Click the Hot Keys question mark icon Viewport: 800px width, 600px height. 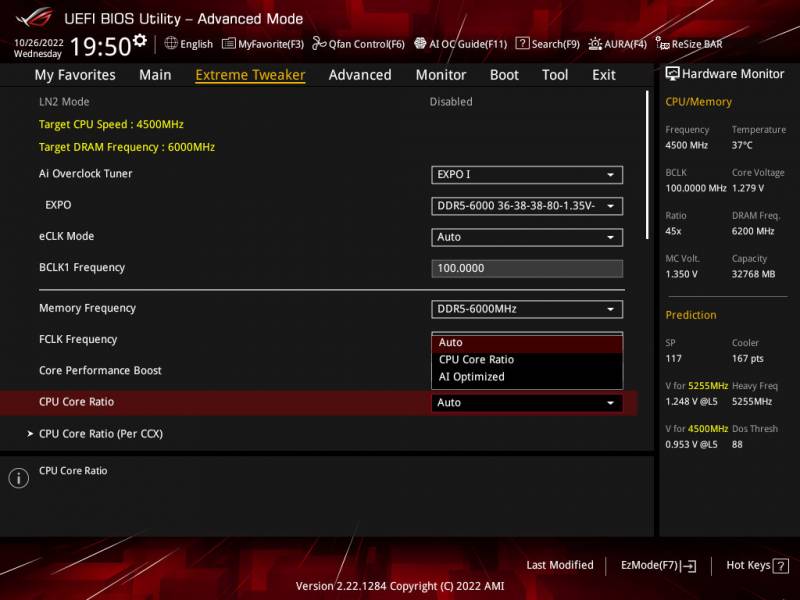click(x=781, y=565)
